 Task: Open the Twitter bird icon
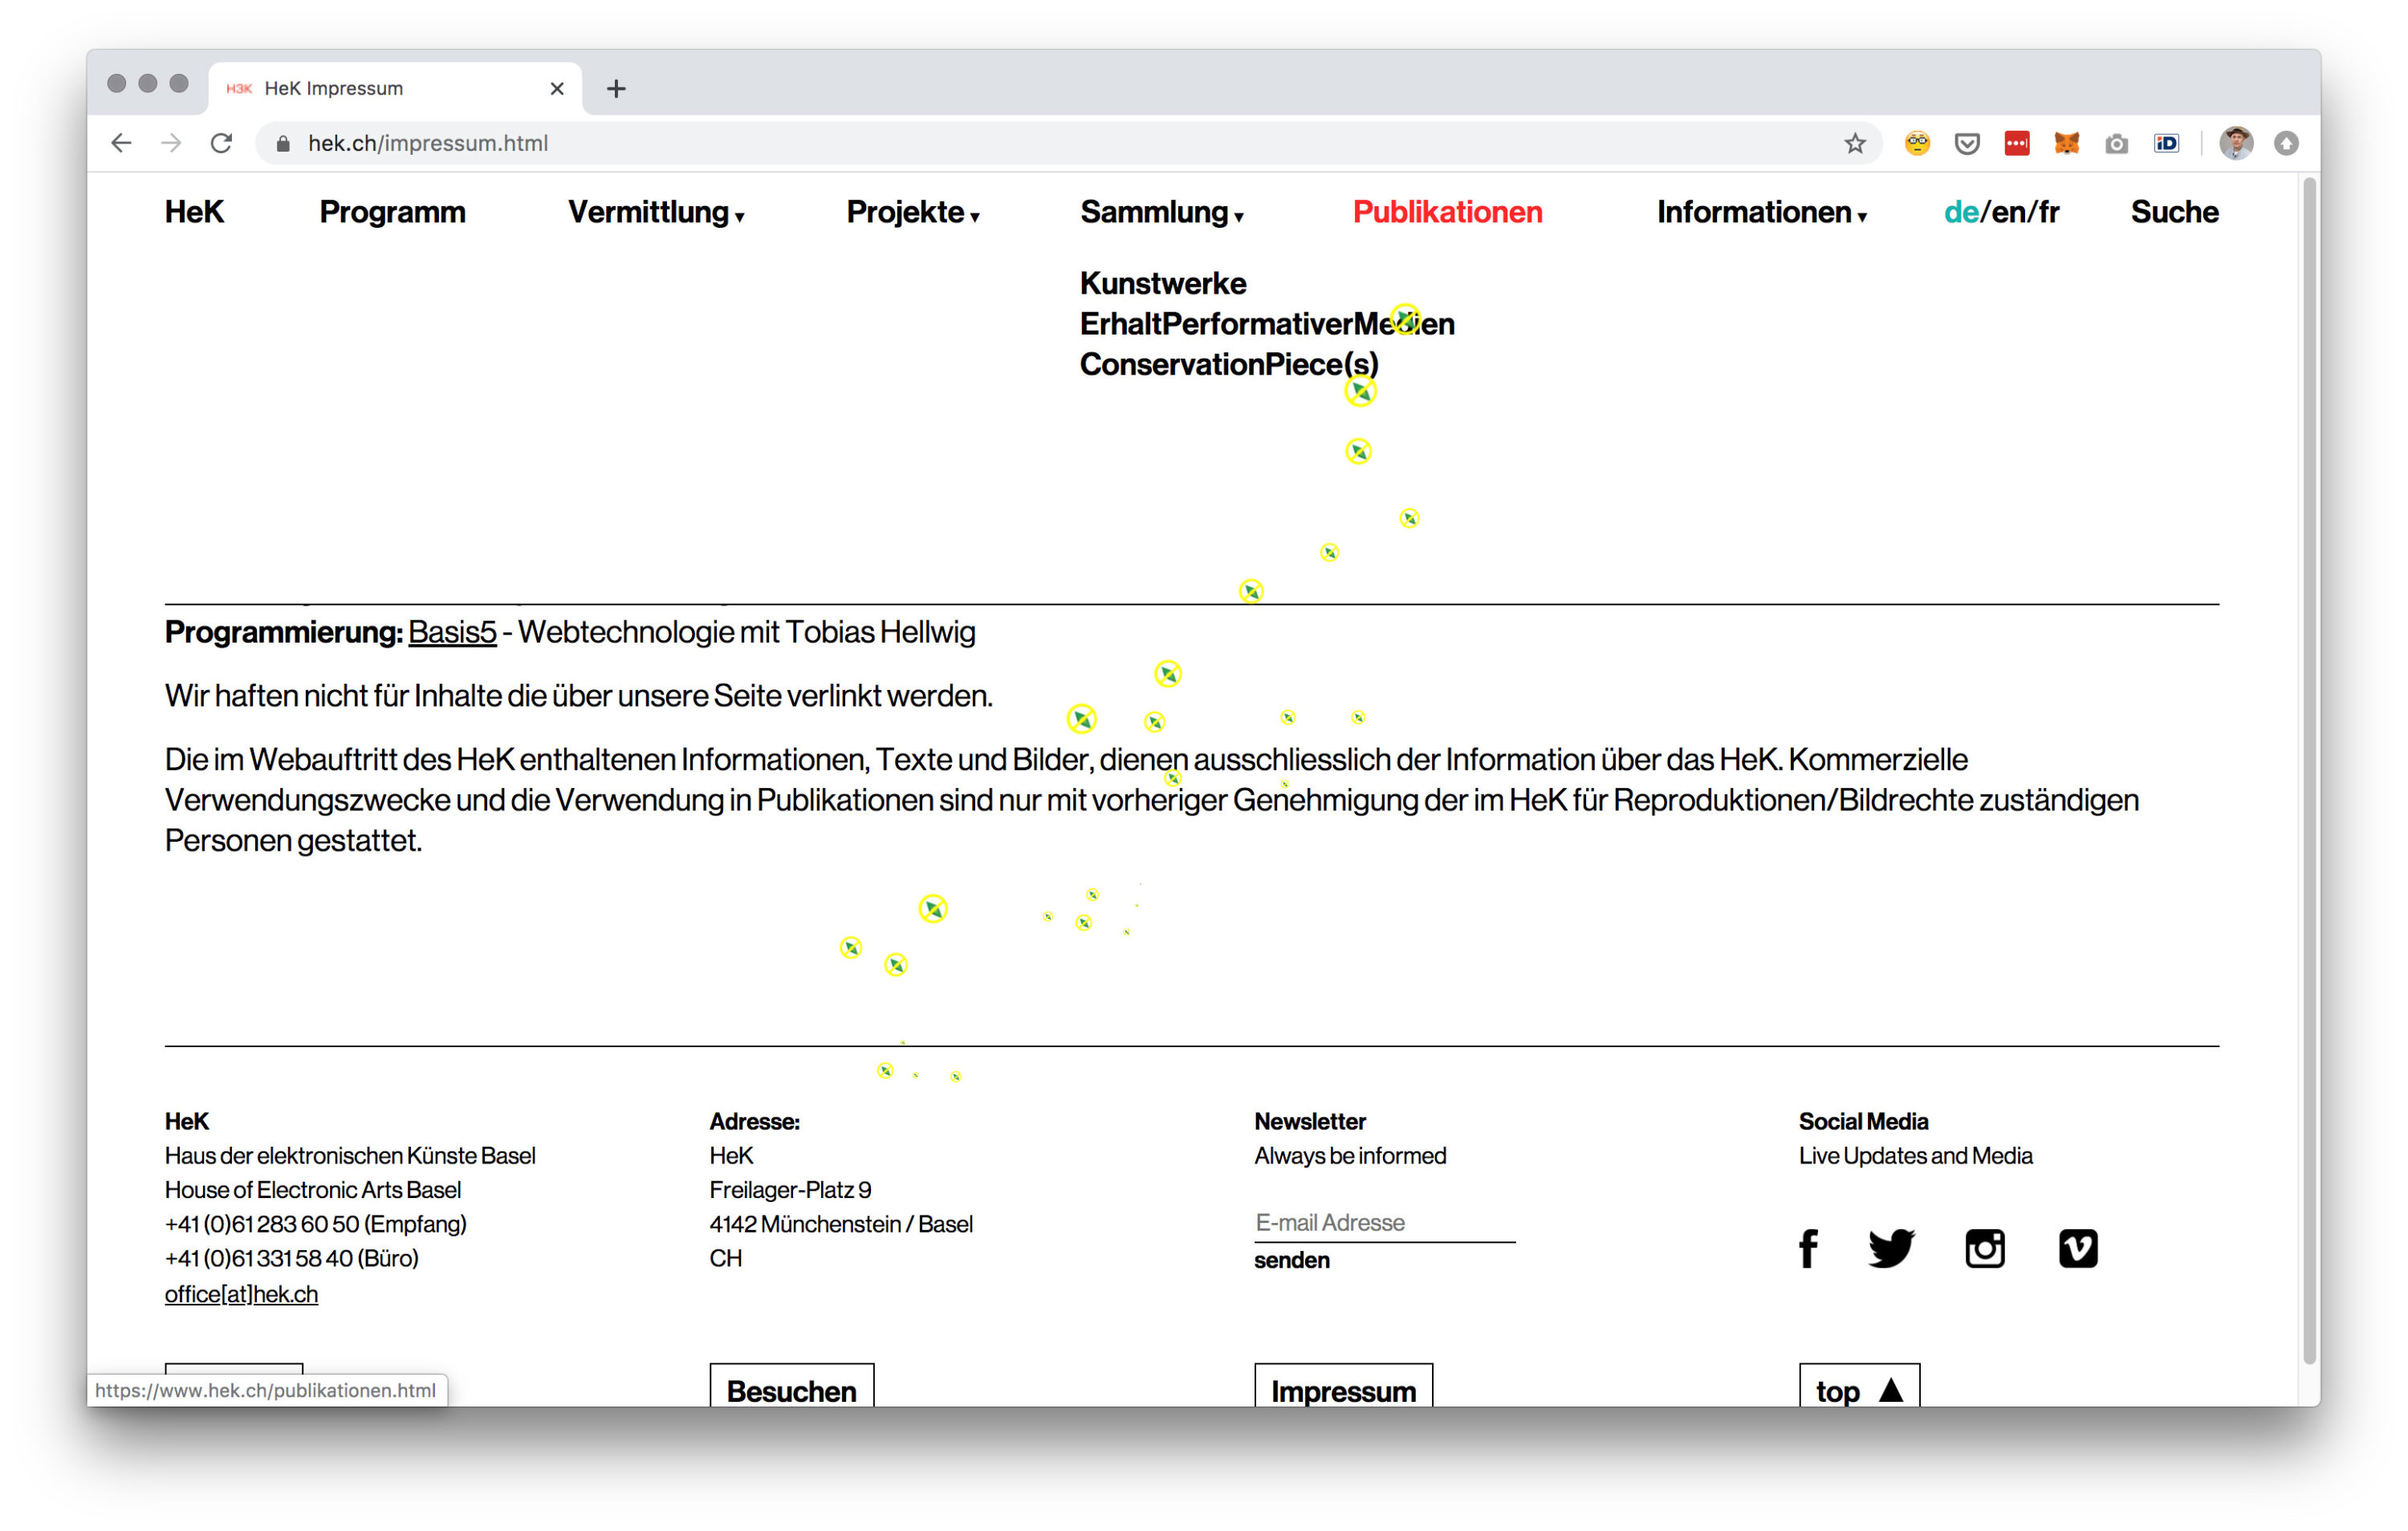click(x=1890, y=1248)
